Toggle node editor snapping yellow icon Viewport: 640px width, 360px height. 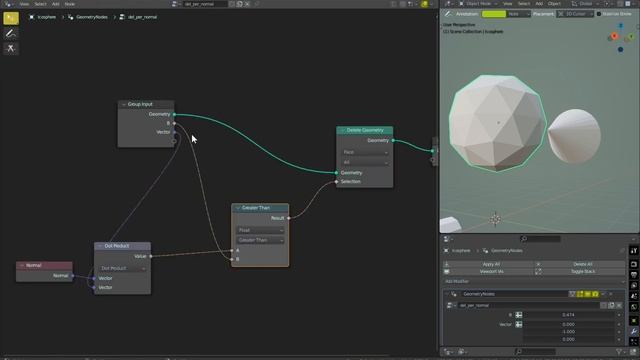click(424, 4)
